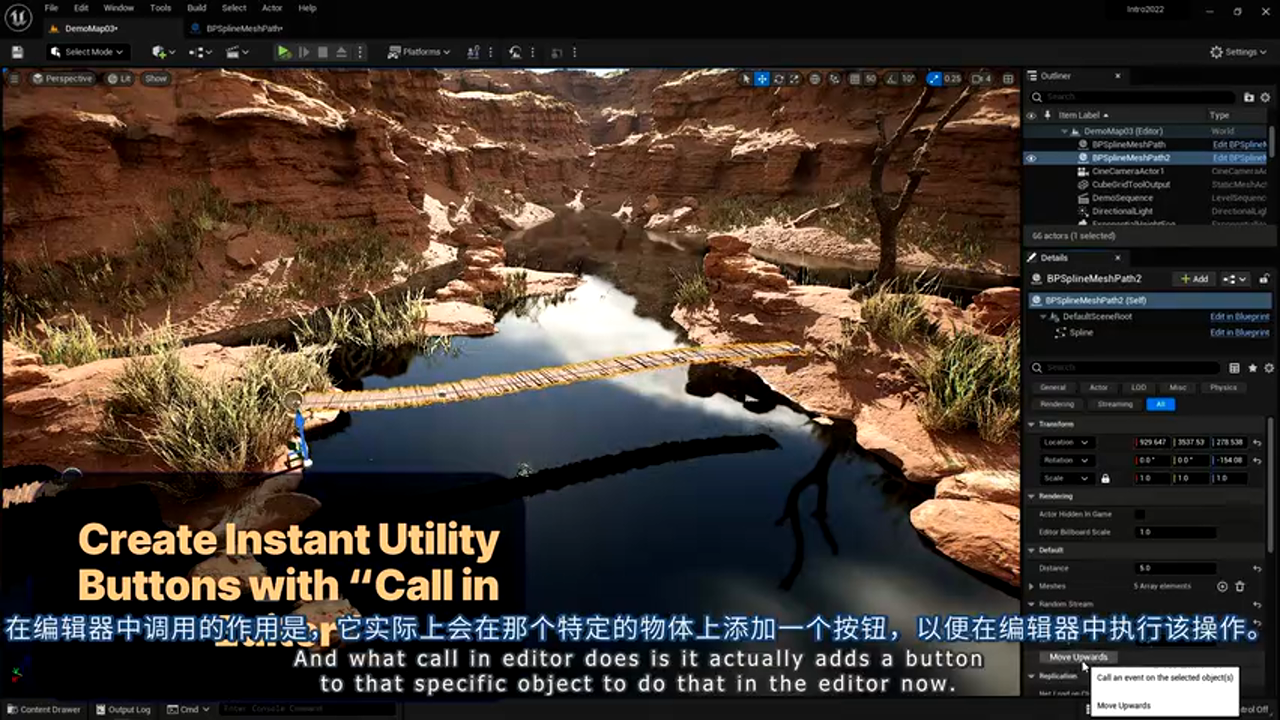
Task: Click the outliner settings gear
Action: tap(1266, 97)
